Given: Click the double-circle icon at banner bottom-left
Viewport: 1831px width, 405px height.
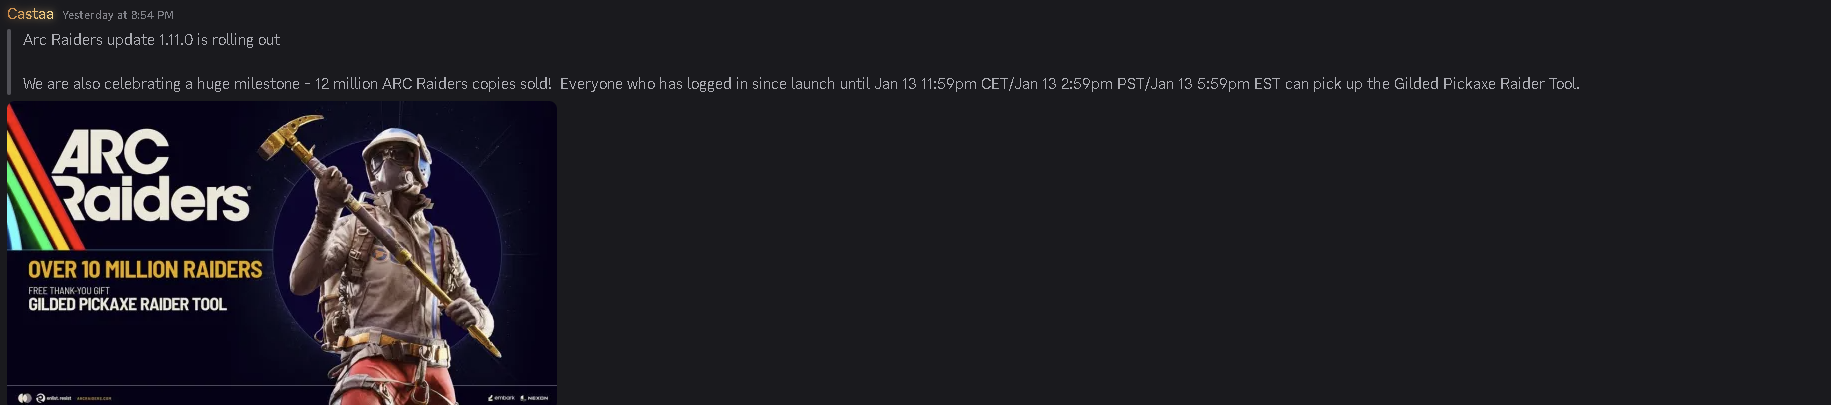Looking at the screenshot, I should click(24, 398).
